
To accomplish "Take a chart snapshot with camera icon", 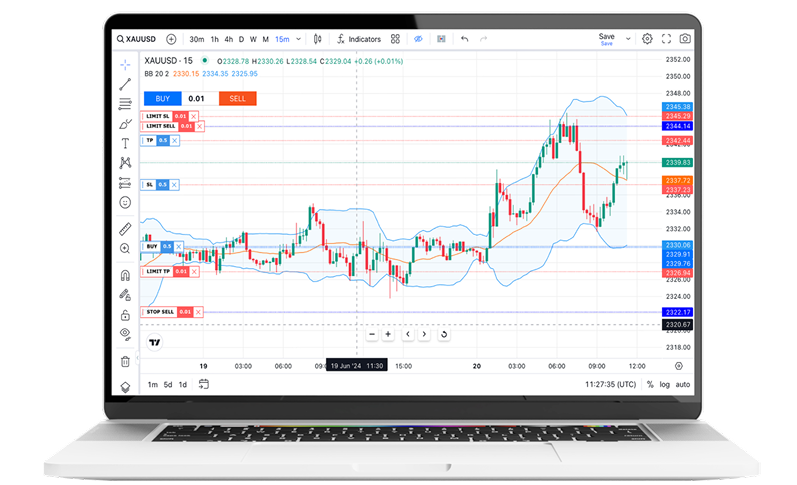I will pos(685,39).
